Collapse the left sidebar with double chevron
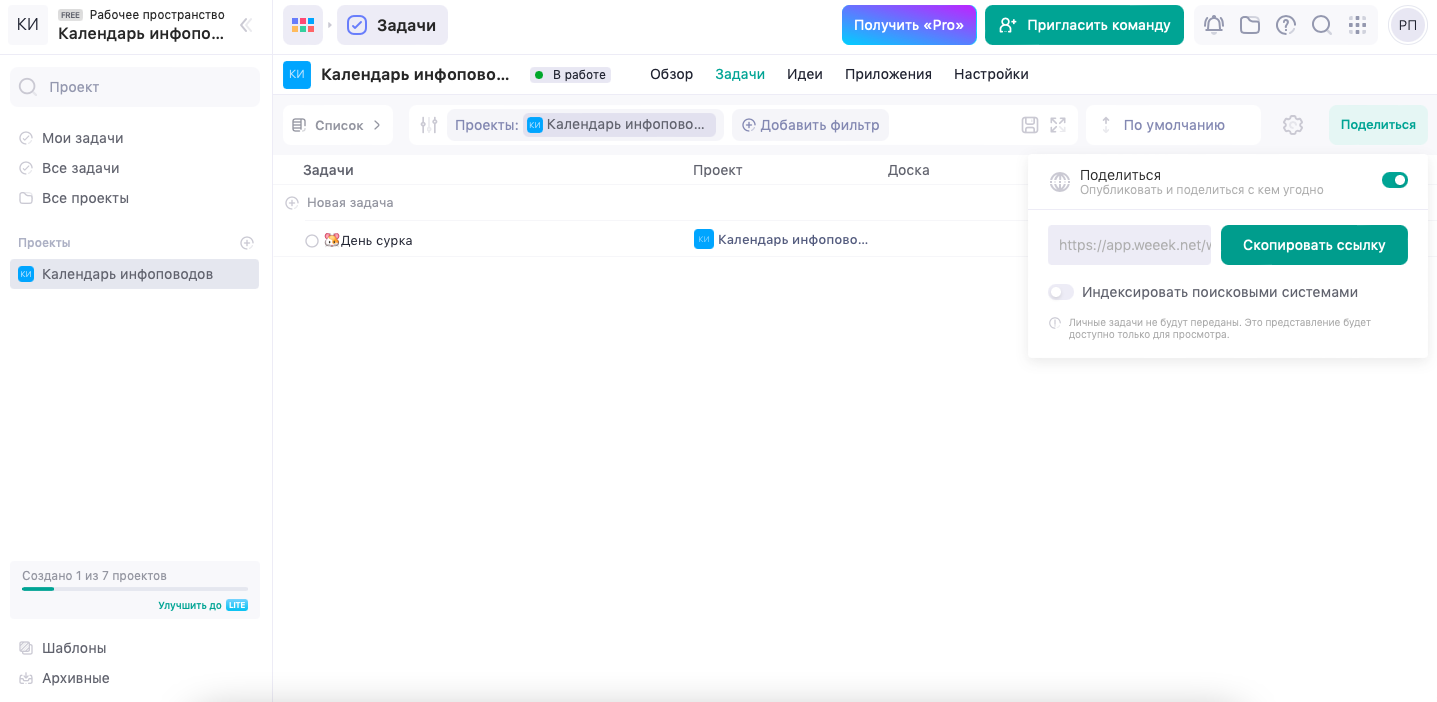 pyautogui.click(x=245, y=25)
